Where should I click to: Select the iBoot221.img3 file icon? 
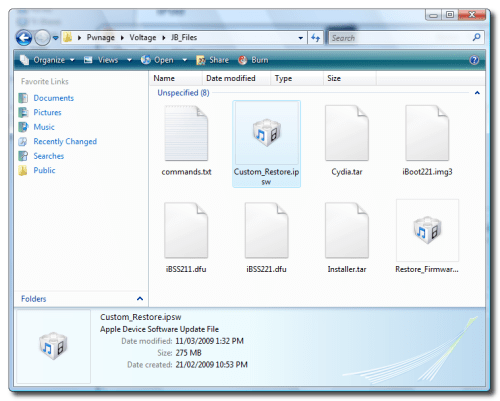click(427, 133)
